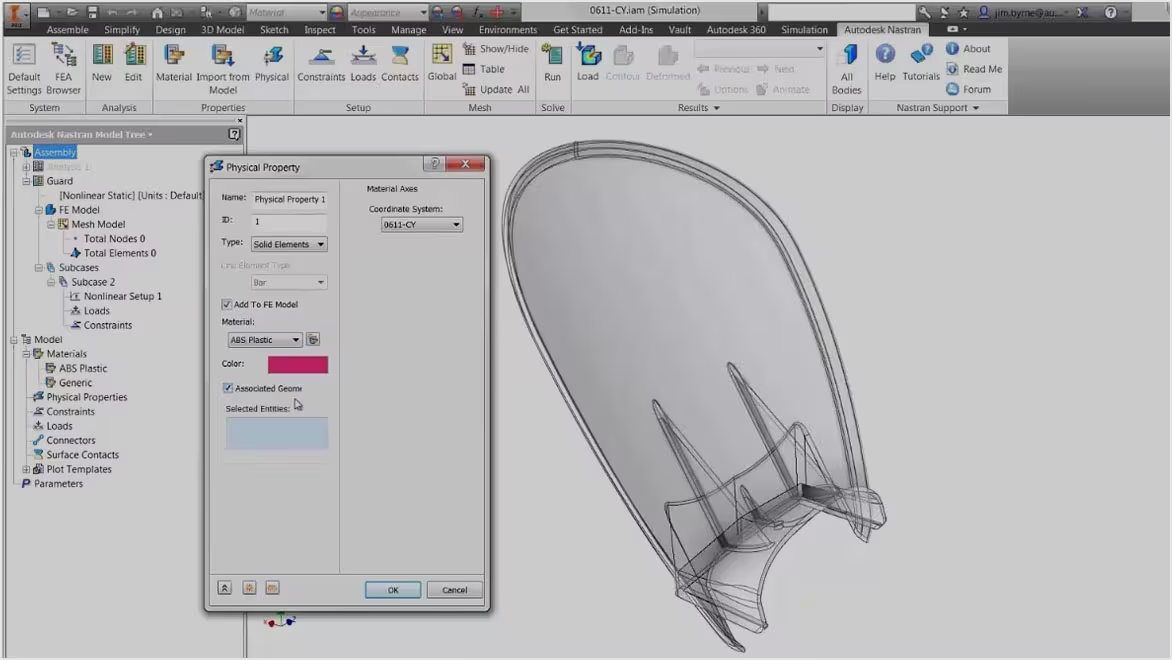The width and height of the screenshot is (1172, 660).
Task: Click the Generic material tree item
Action: [75, 383]
